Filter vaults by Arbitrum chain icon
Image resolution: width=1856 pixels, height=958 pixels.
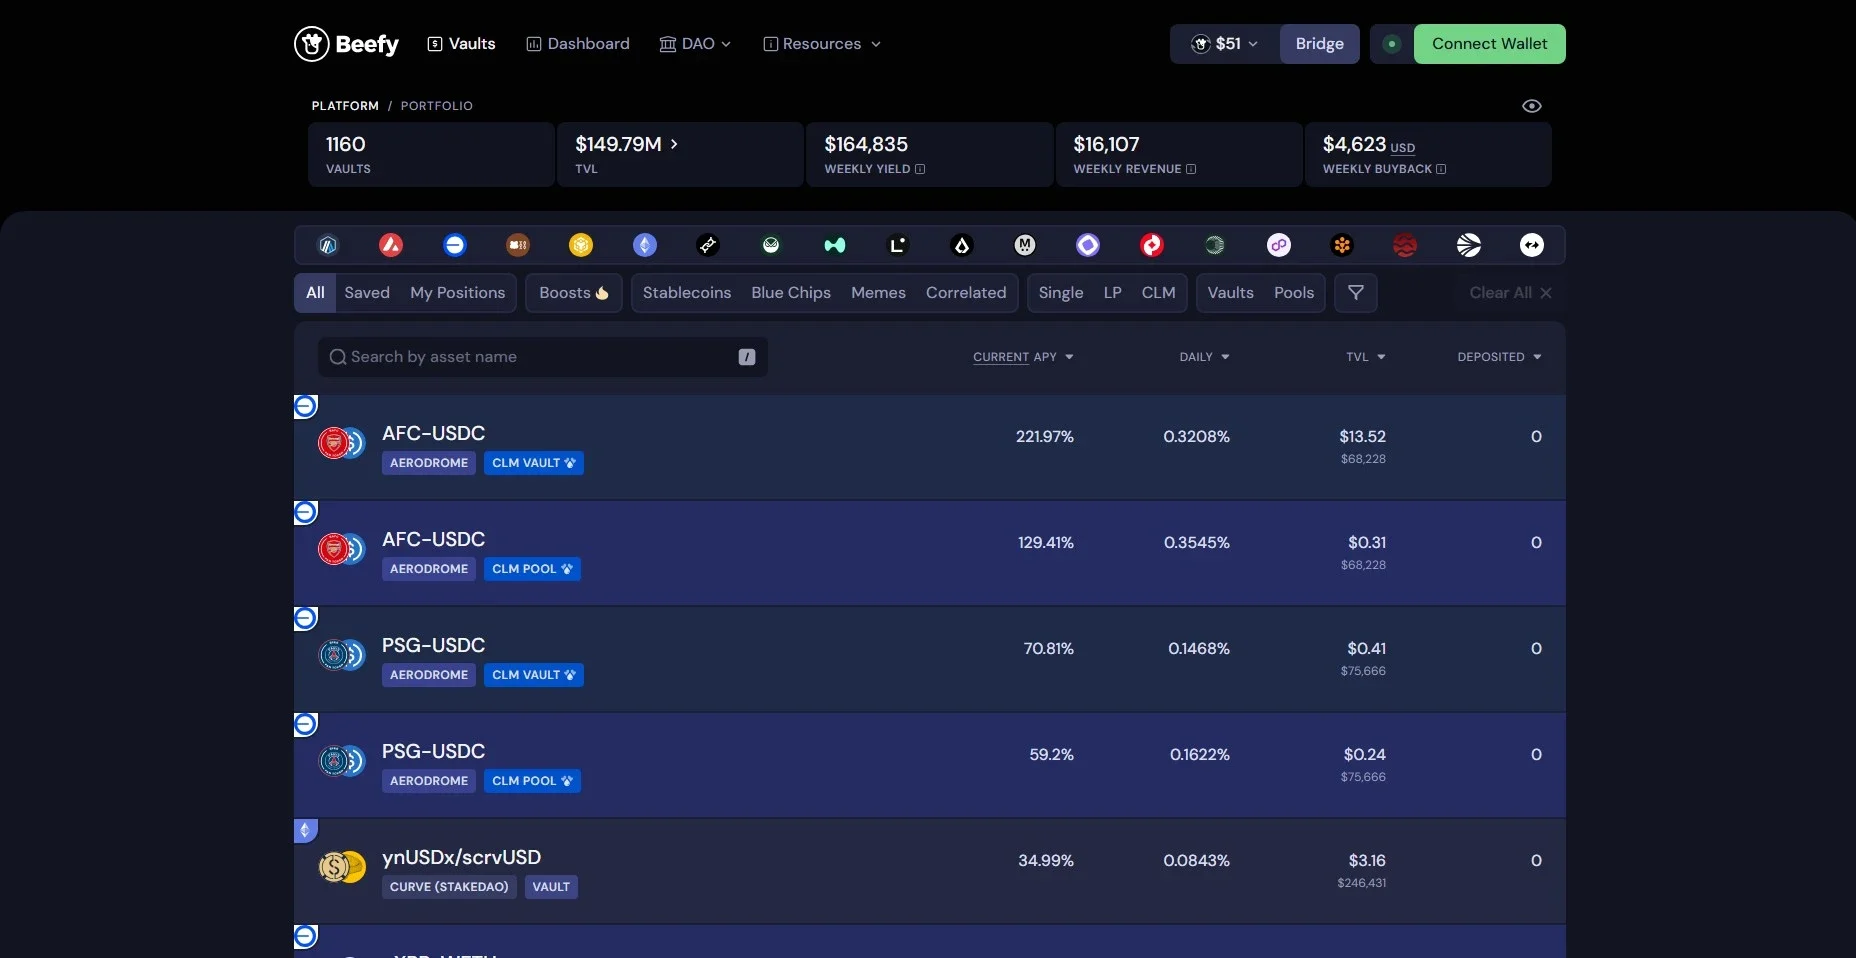(328, 245)
